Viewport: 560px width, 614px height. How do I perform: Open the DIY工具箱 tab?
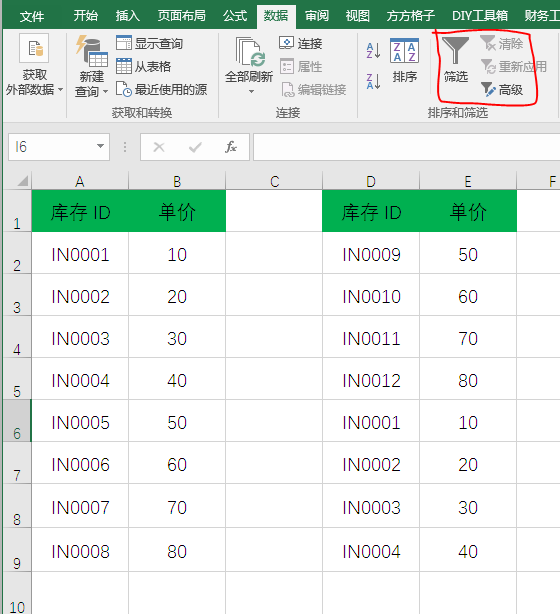click(480, 16)
